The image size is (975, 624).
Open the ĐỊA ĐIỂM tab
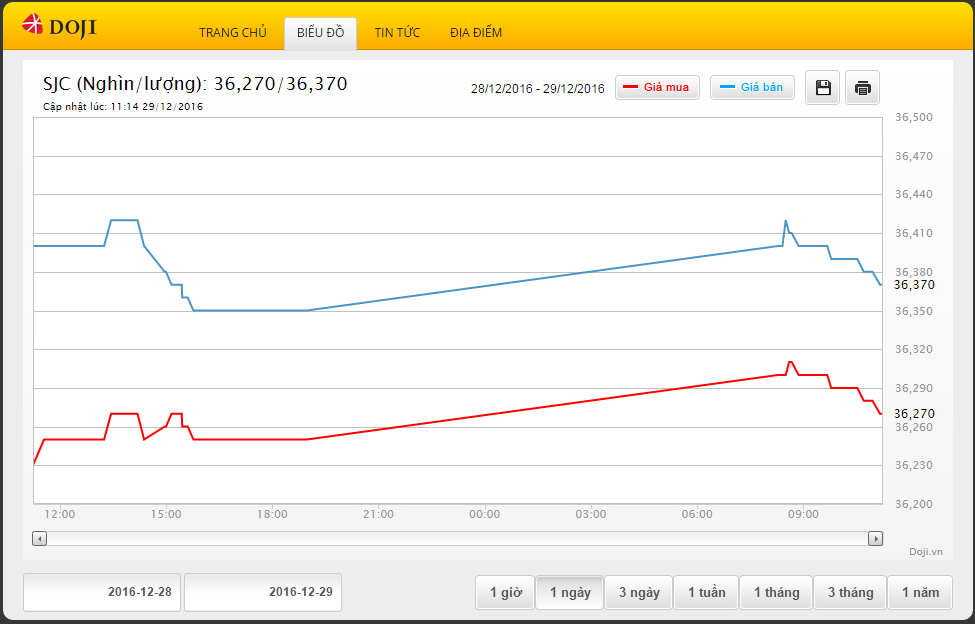(476, 33)
